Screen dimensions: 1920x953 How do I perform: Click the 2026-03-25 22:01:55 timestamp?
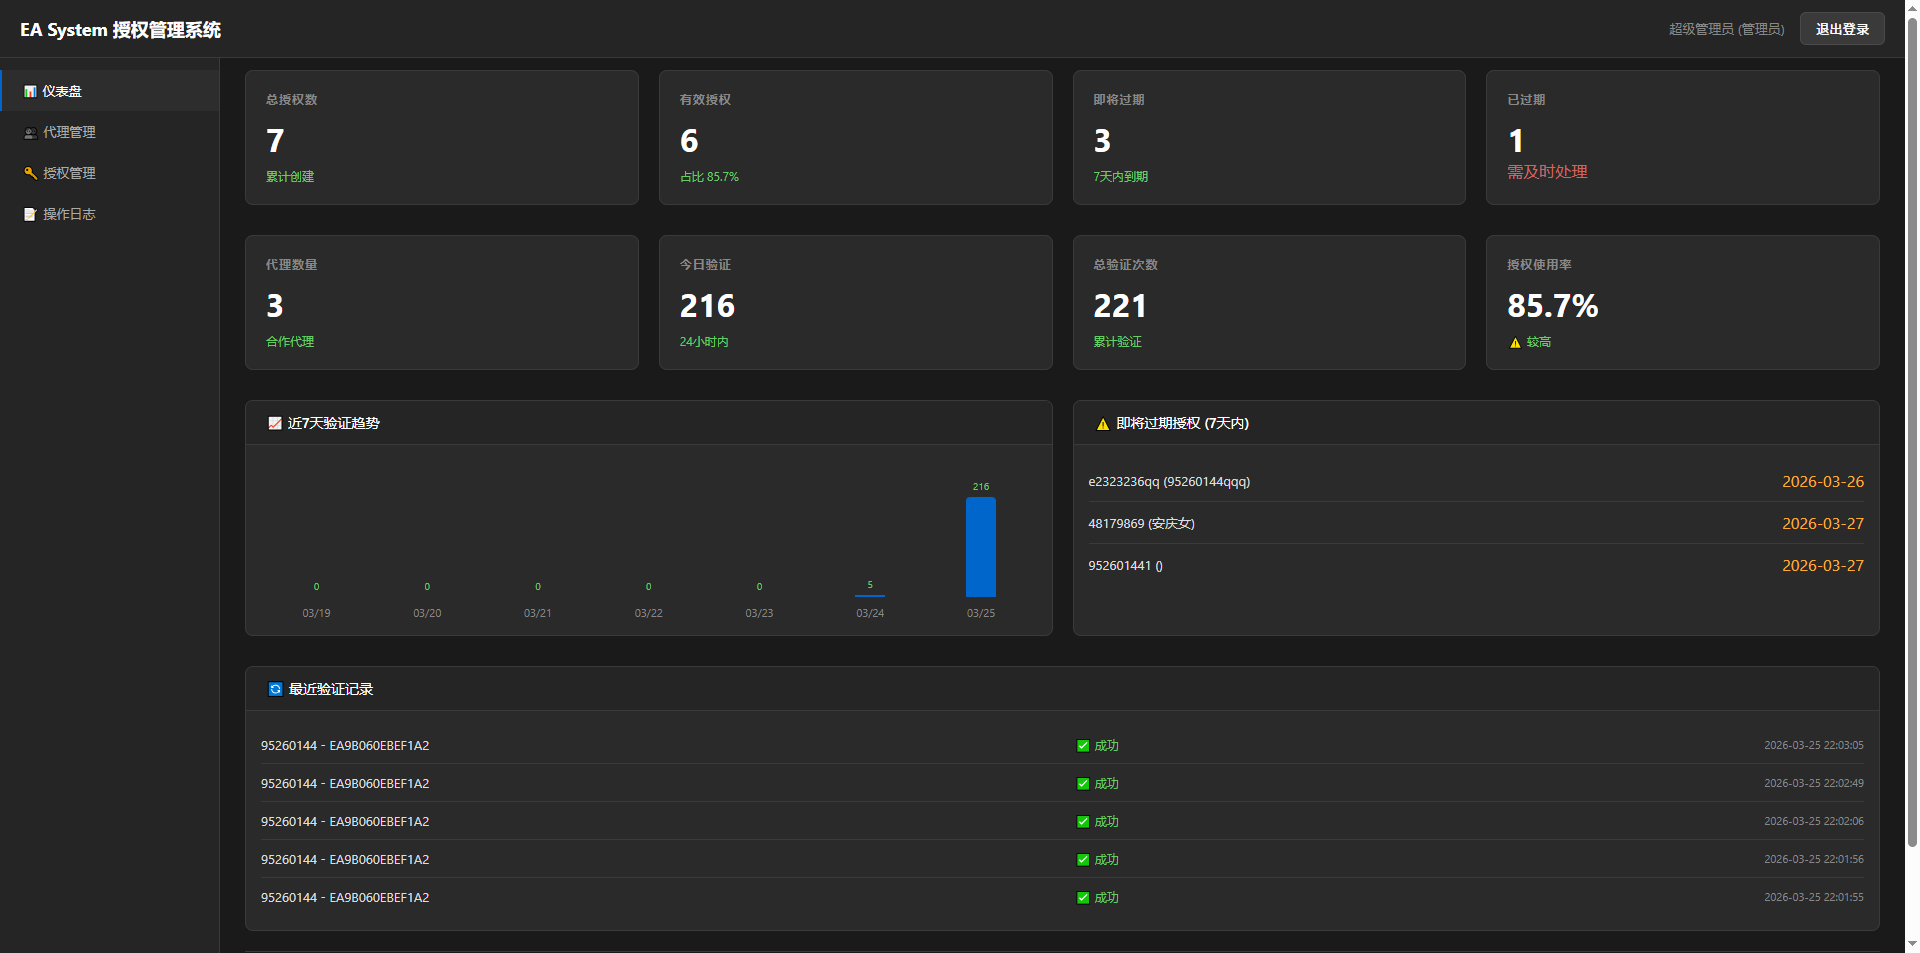1813,898
